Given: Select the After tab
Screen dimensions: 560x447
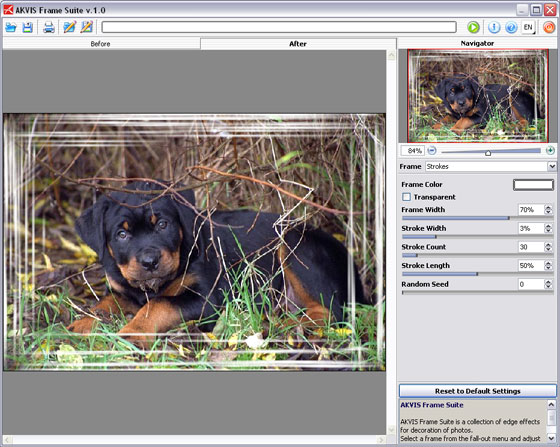Looking at the screenshot, I should [298, 44].
